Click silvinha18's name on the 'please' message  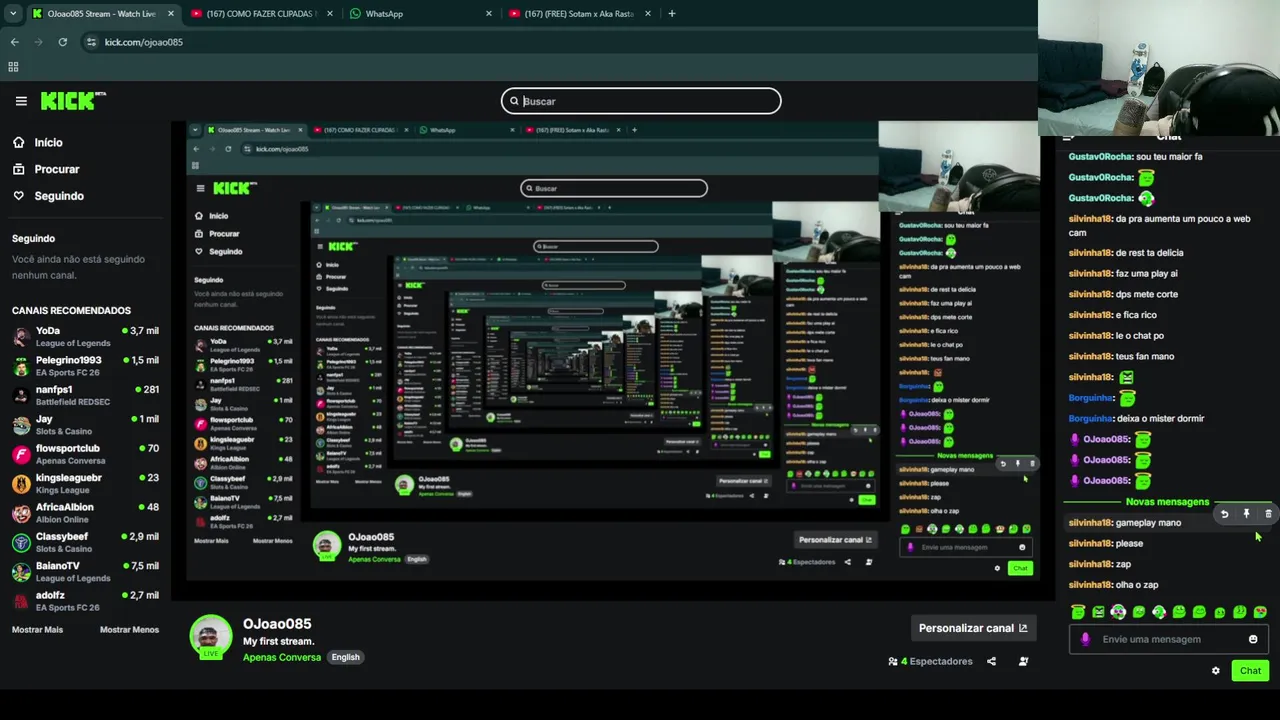1091,544
